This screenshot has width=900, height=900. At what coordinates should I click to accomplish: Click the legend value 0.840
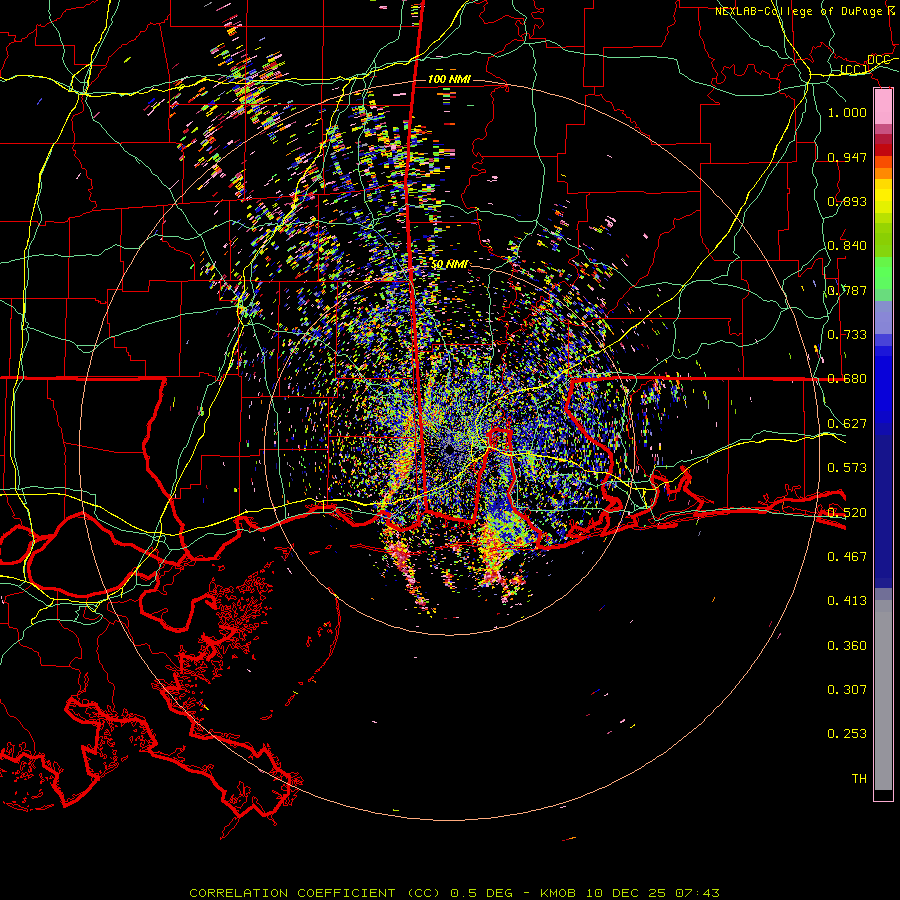pos(847,245)
